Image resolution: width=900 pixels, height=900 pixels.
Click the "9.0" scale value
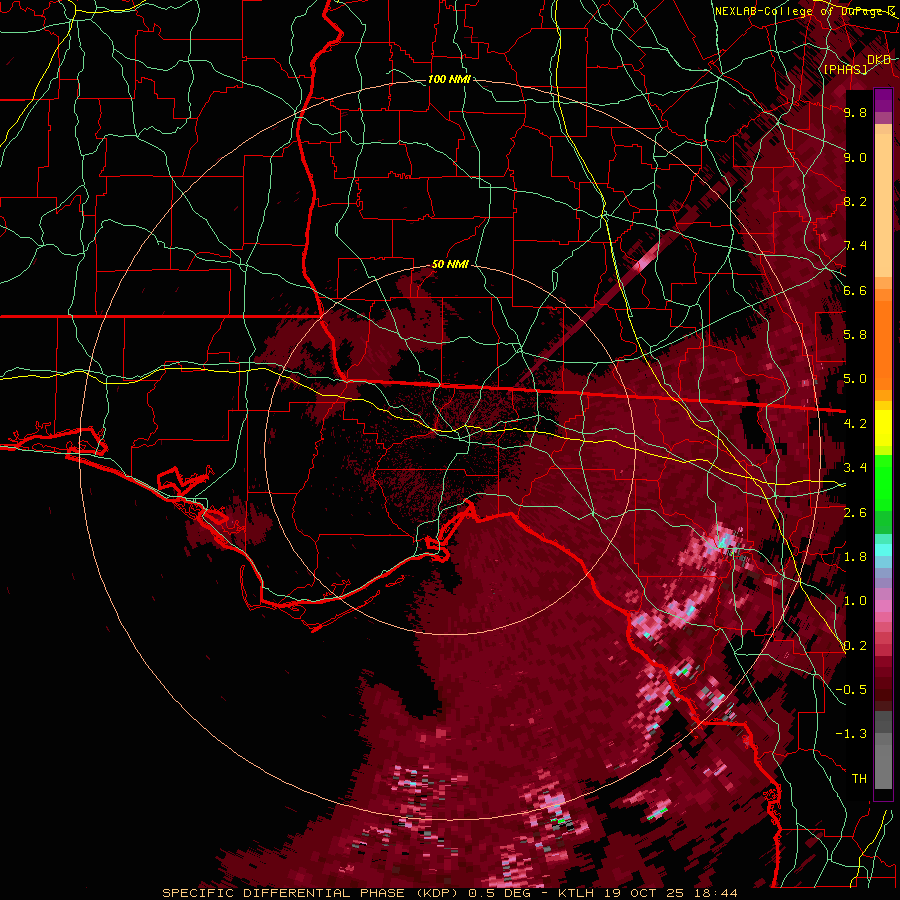pyautogui.click(x=855, y=157)
